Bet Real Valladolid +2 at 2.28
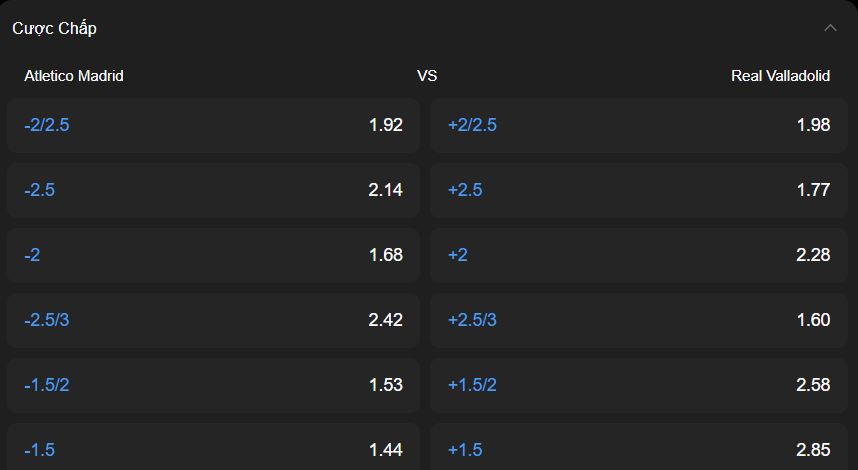Screen dimensions: 858x470 click(x=639, y=255)
